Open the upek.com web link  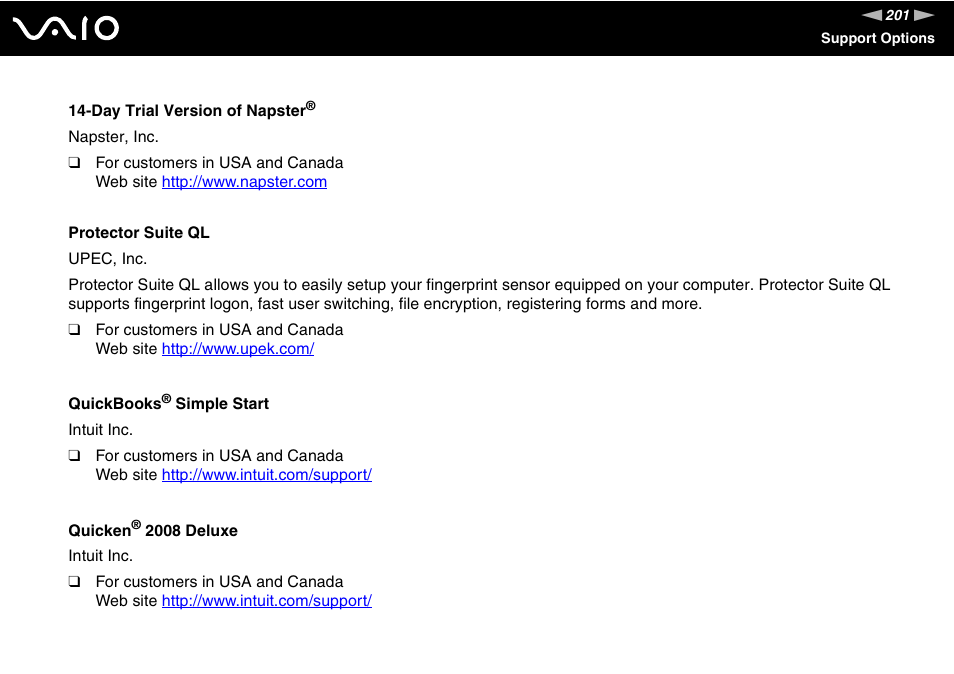click(238, 349)
